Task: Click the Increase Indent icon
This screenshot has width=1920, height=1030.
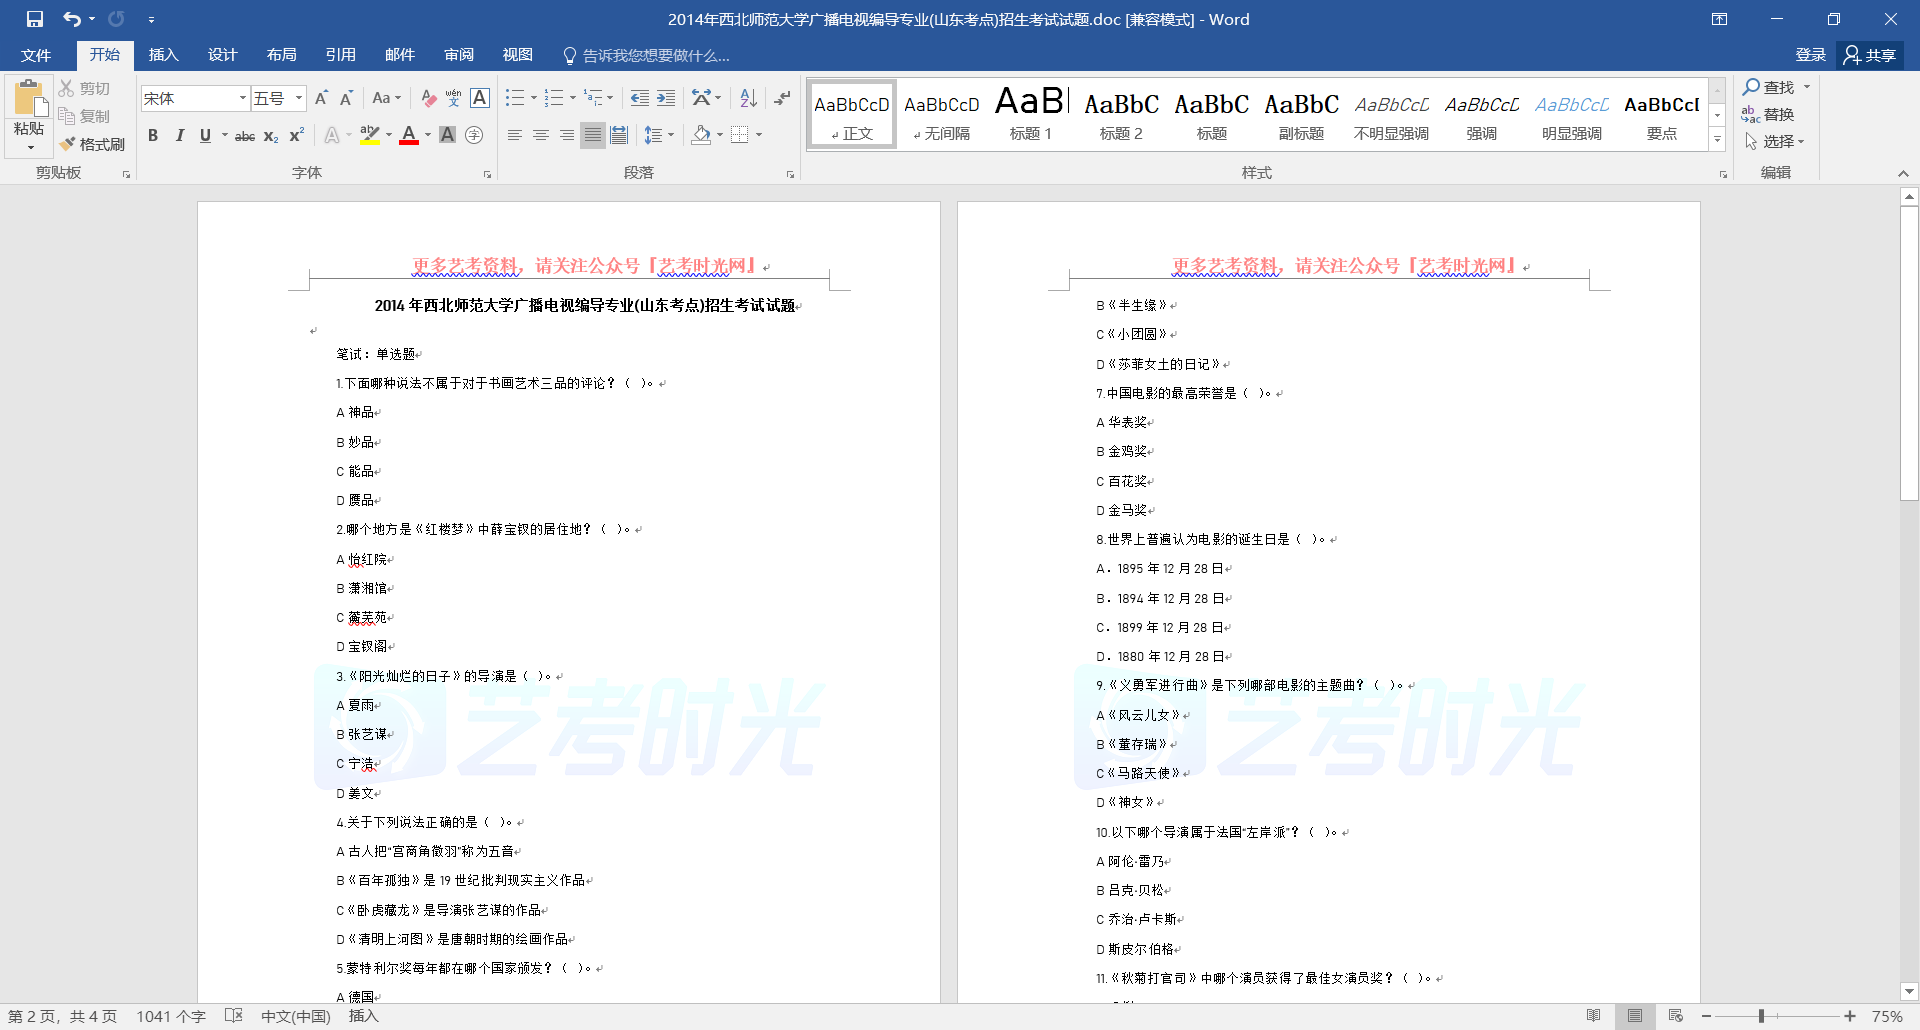Action: click(666, 98)
